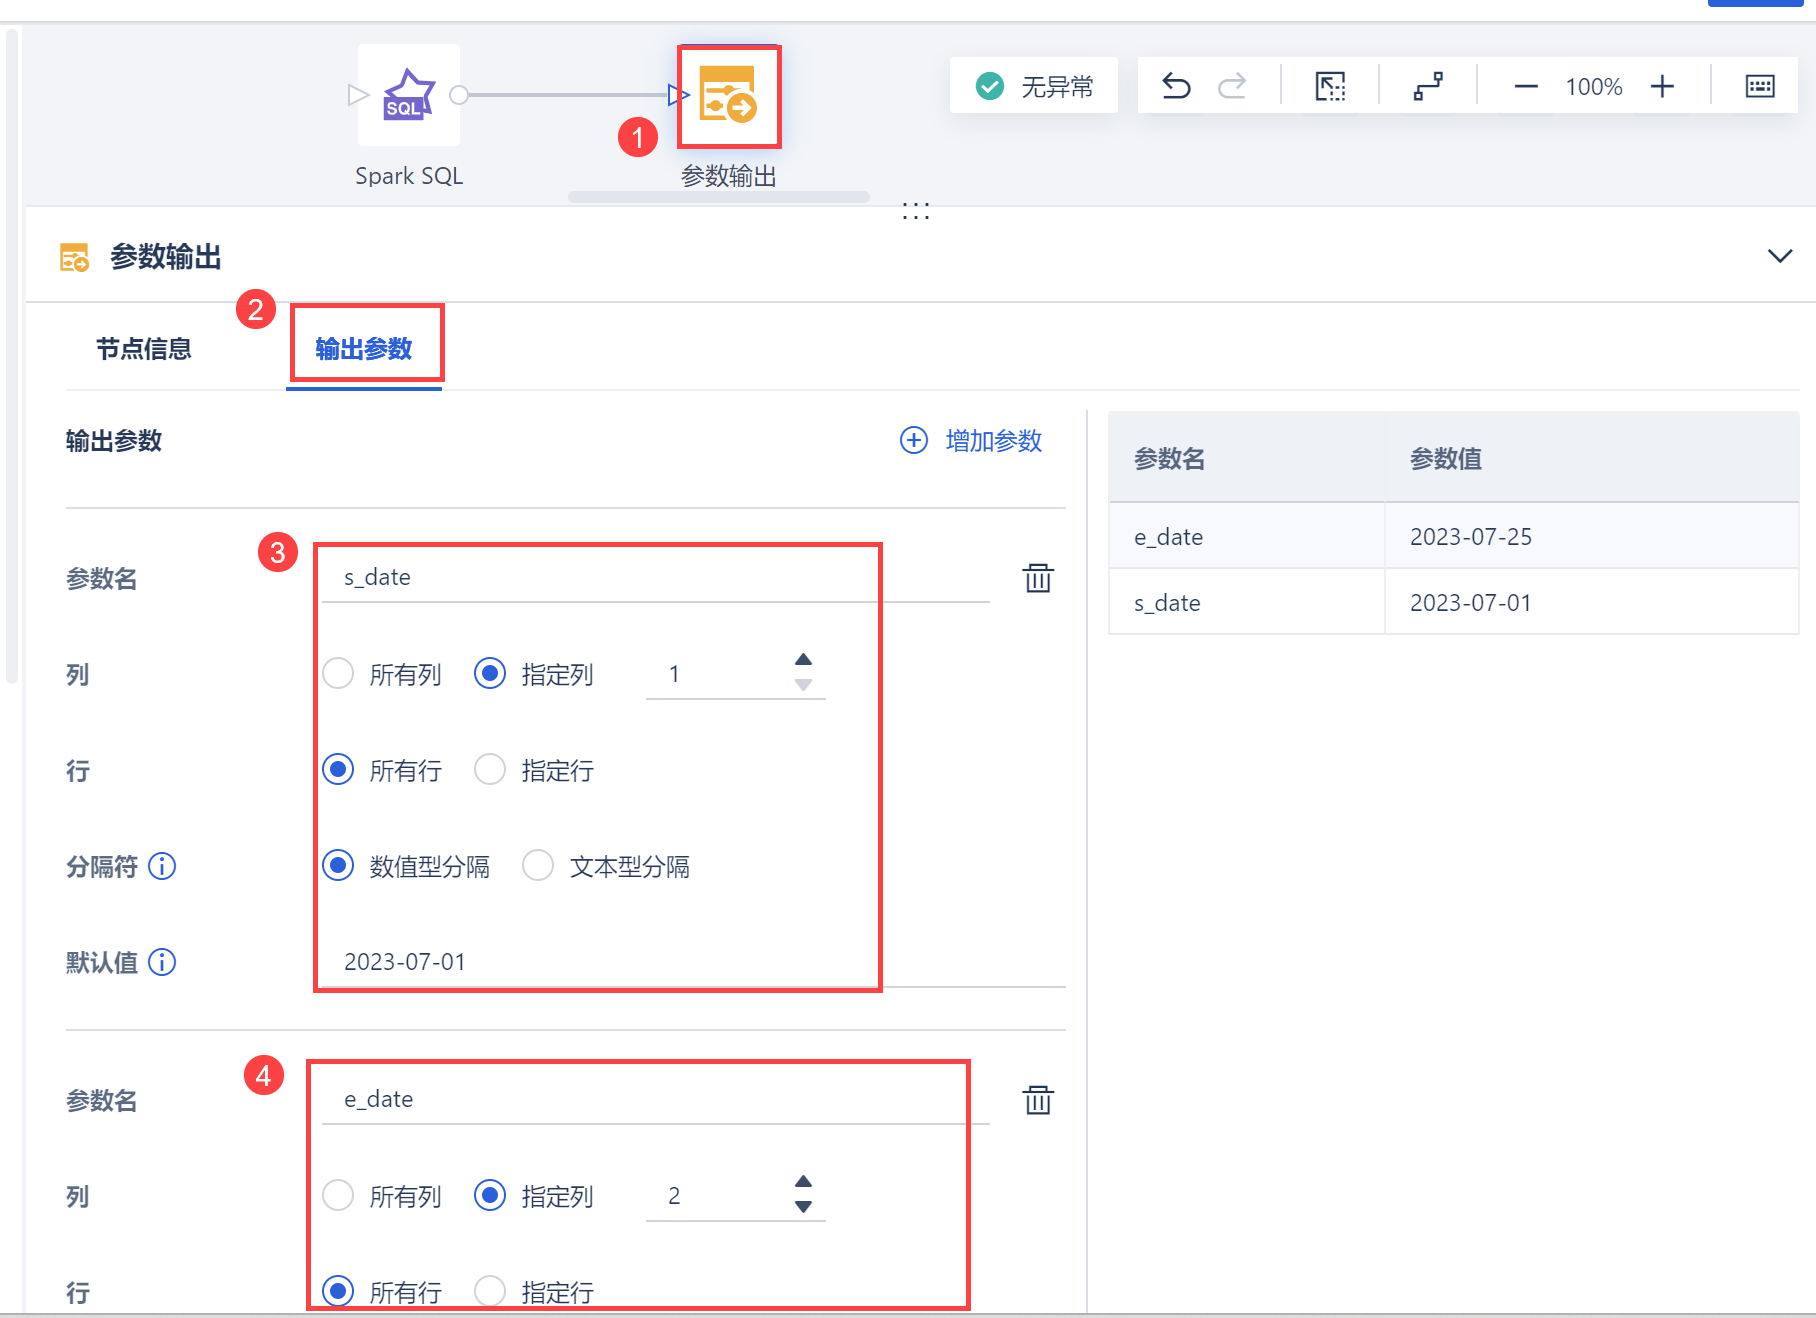Viewport: 1816px width, 1318px height.
Task: Click the fit-to-canvas selection icon
Action: pyautogui.click(x=1330, y=87)
